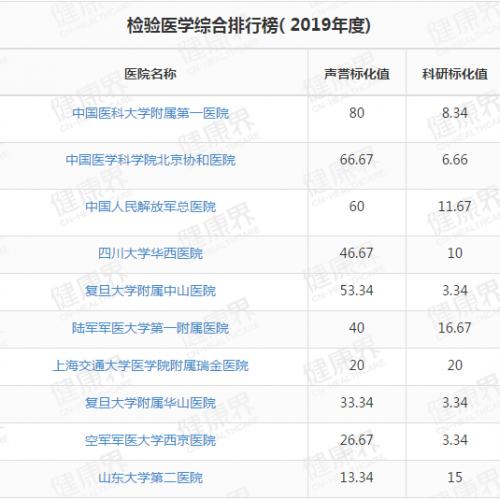Select research value 11.67
The image size is (500, 500).
click(x=455, y=206)
